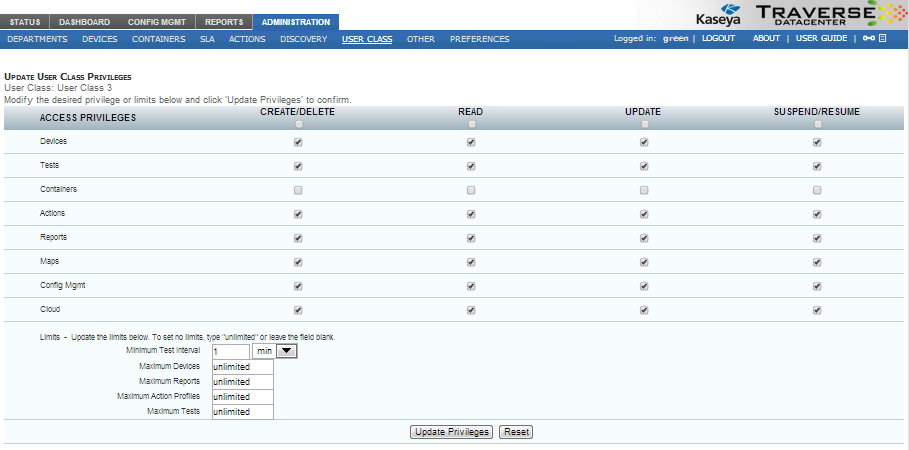Click the Traverse Datacenter logo
Screen dimensions: 909x450
point(826,14)
